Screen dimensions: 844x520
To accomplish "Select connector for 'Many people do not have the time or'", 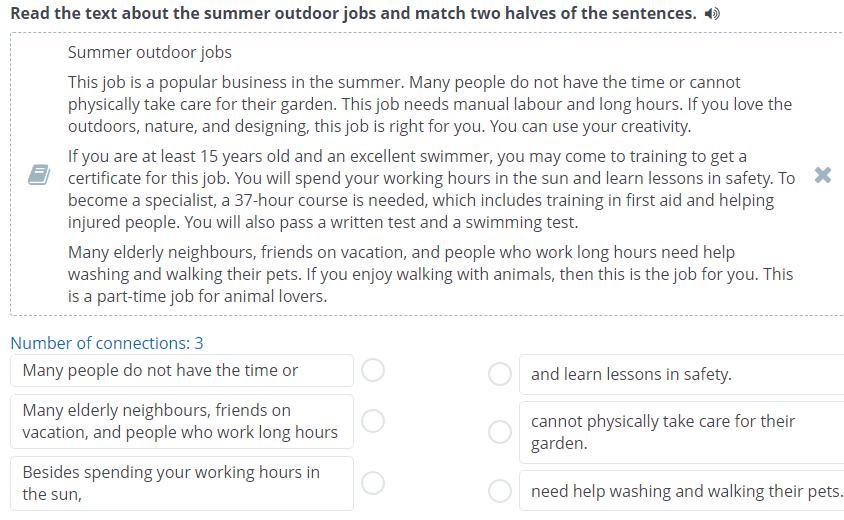I will 373,370.
